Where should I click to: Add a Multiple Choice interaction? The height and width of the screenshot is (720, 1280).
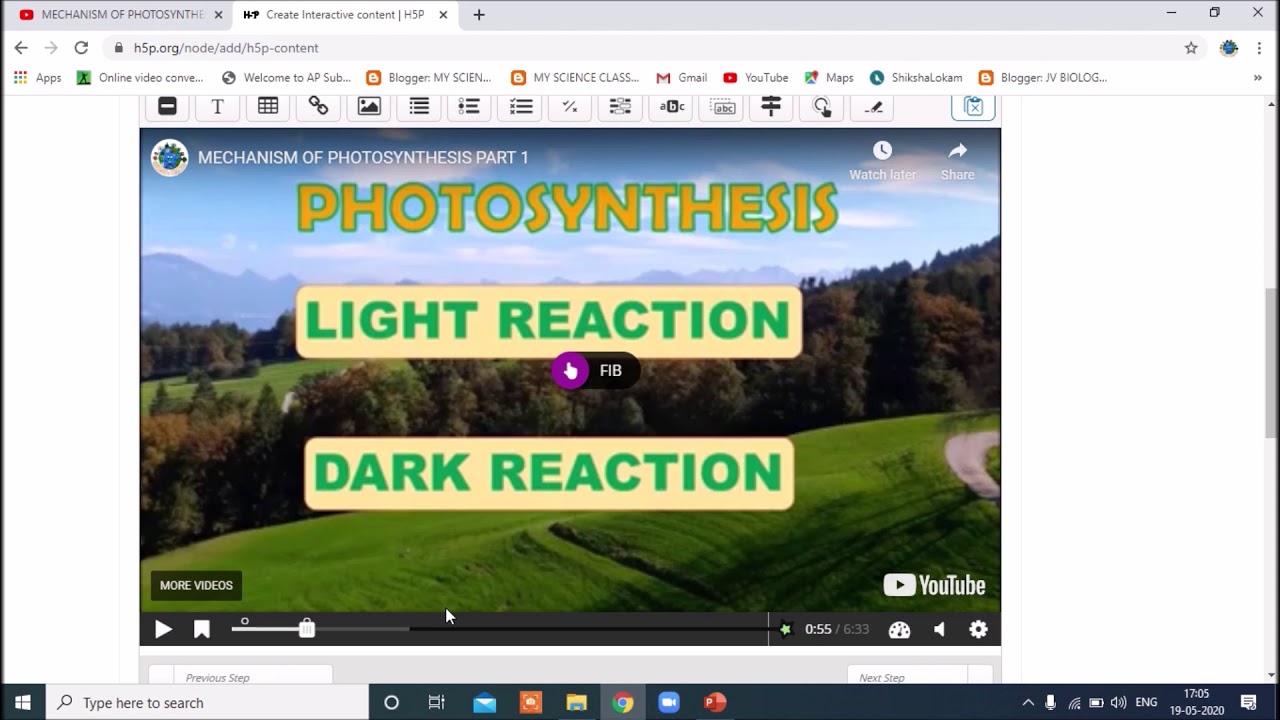pyautogui.click(x=520, y=106)
